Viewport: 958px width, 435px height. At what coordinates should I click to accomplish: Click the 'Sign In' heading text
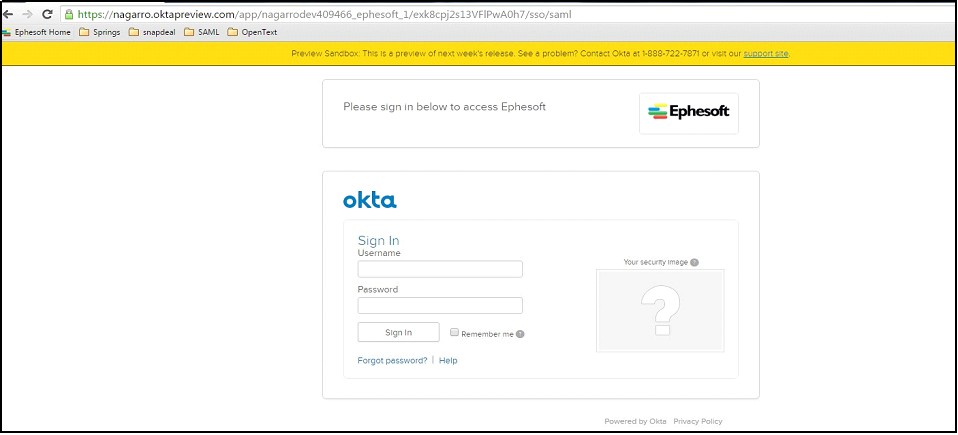pos(378,241)
